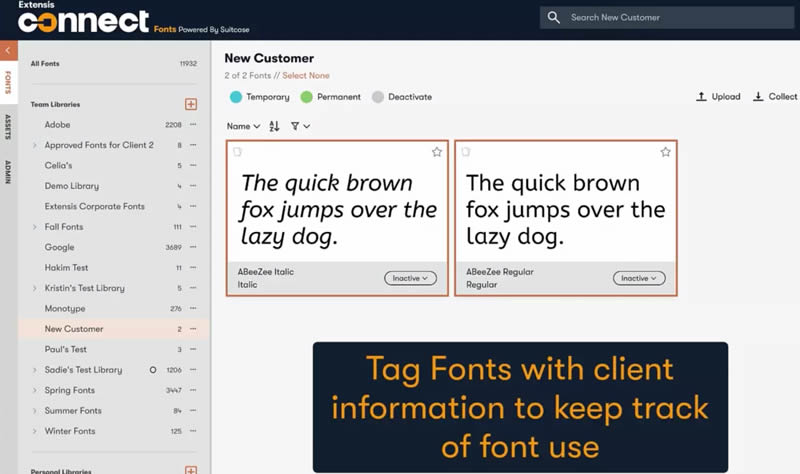Add a new Team Library
Viewport: 800px width, 474px height.
tap(191, 104)
